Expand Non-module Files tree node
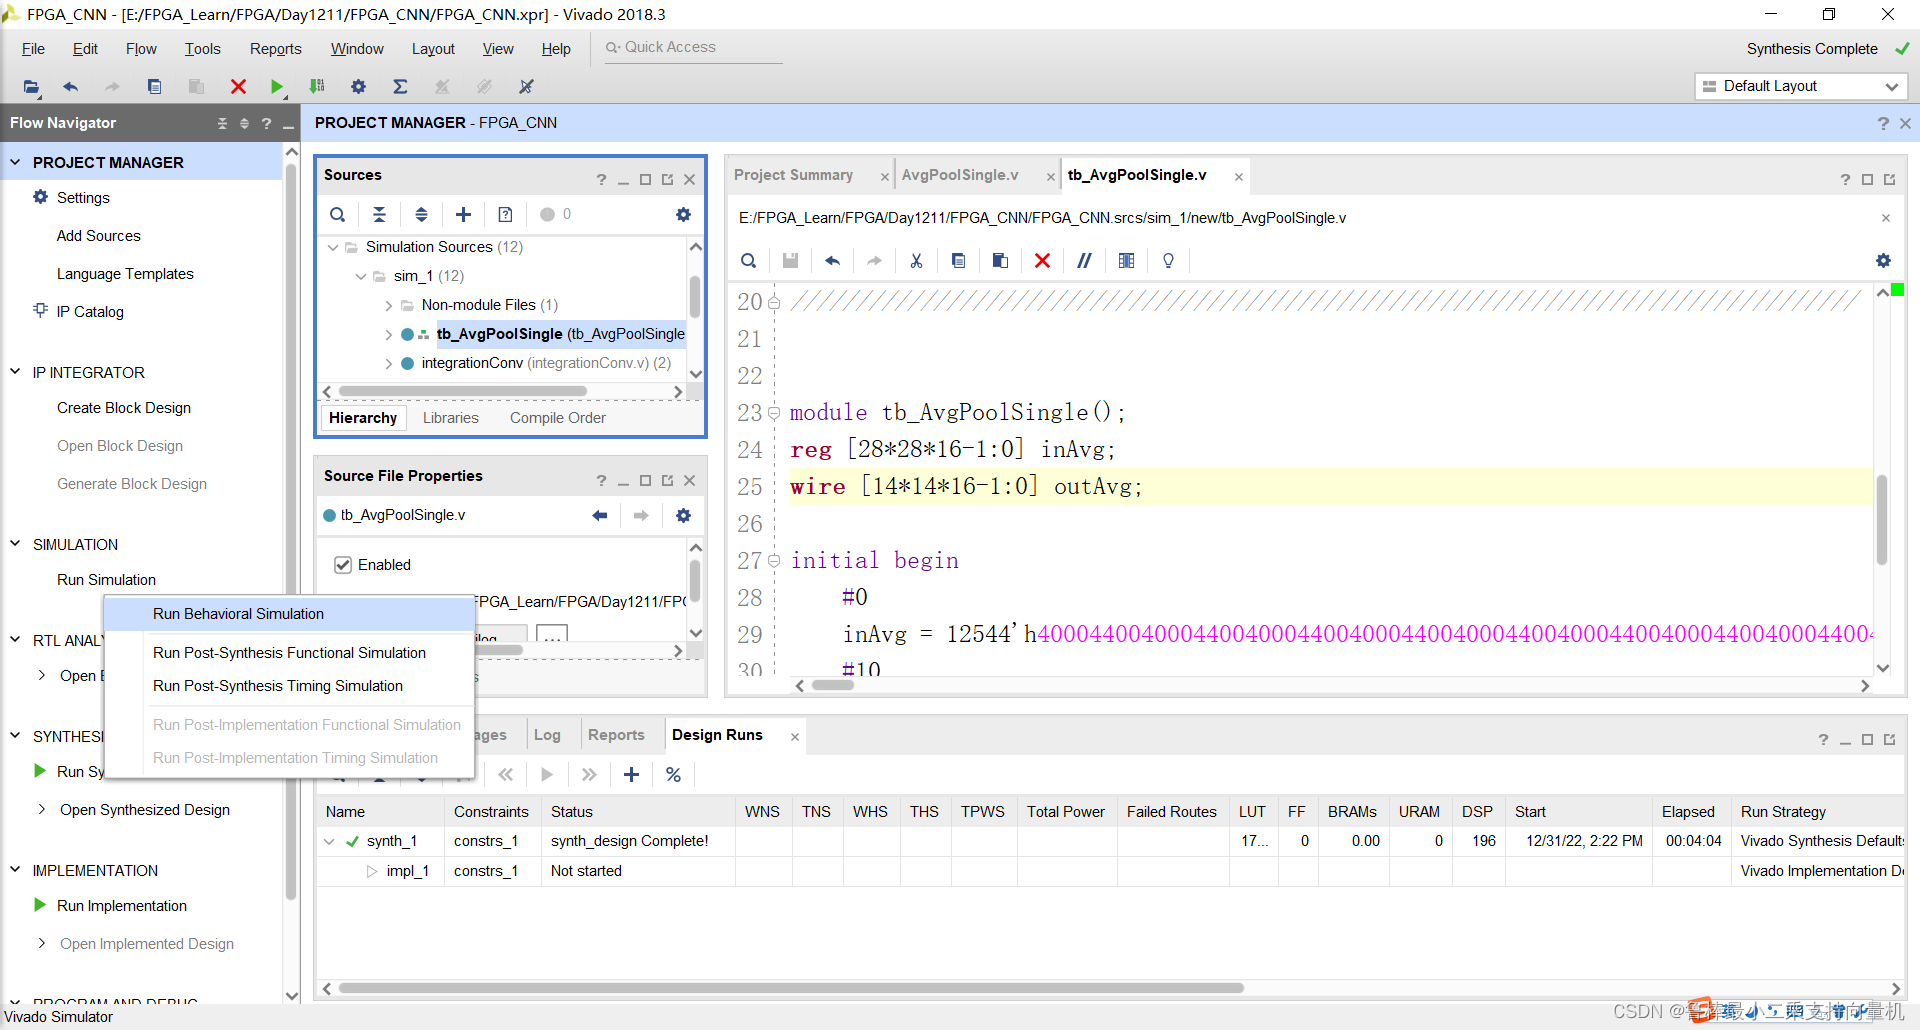The image size is (1920, 1030). coord(389,305)
